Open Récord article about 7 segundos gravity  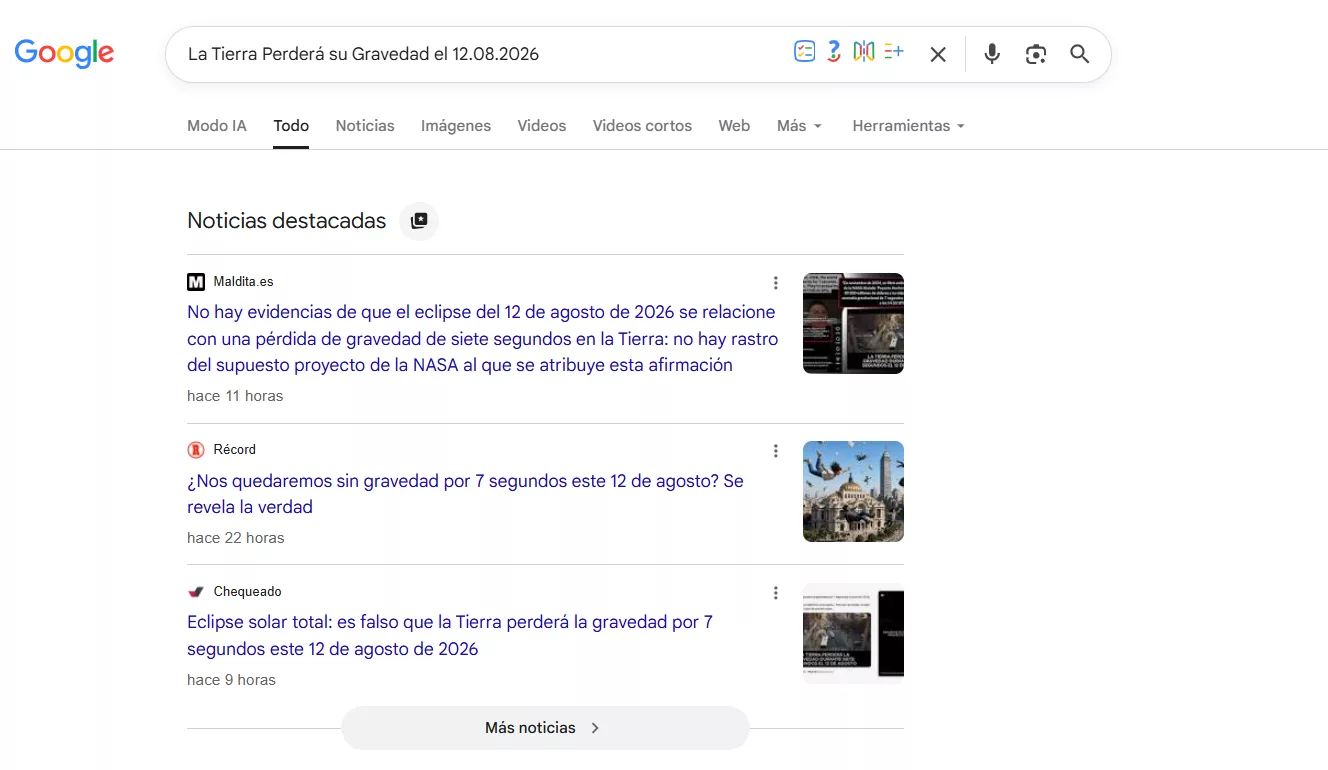pyautogui.click(x=465, y=494)
